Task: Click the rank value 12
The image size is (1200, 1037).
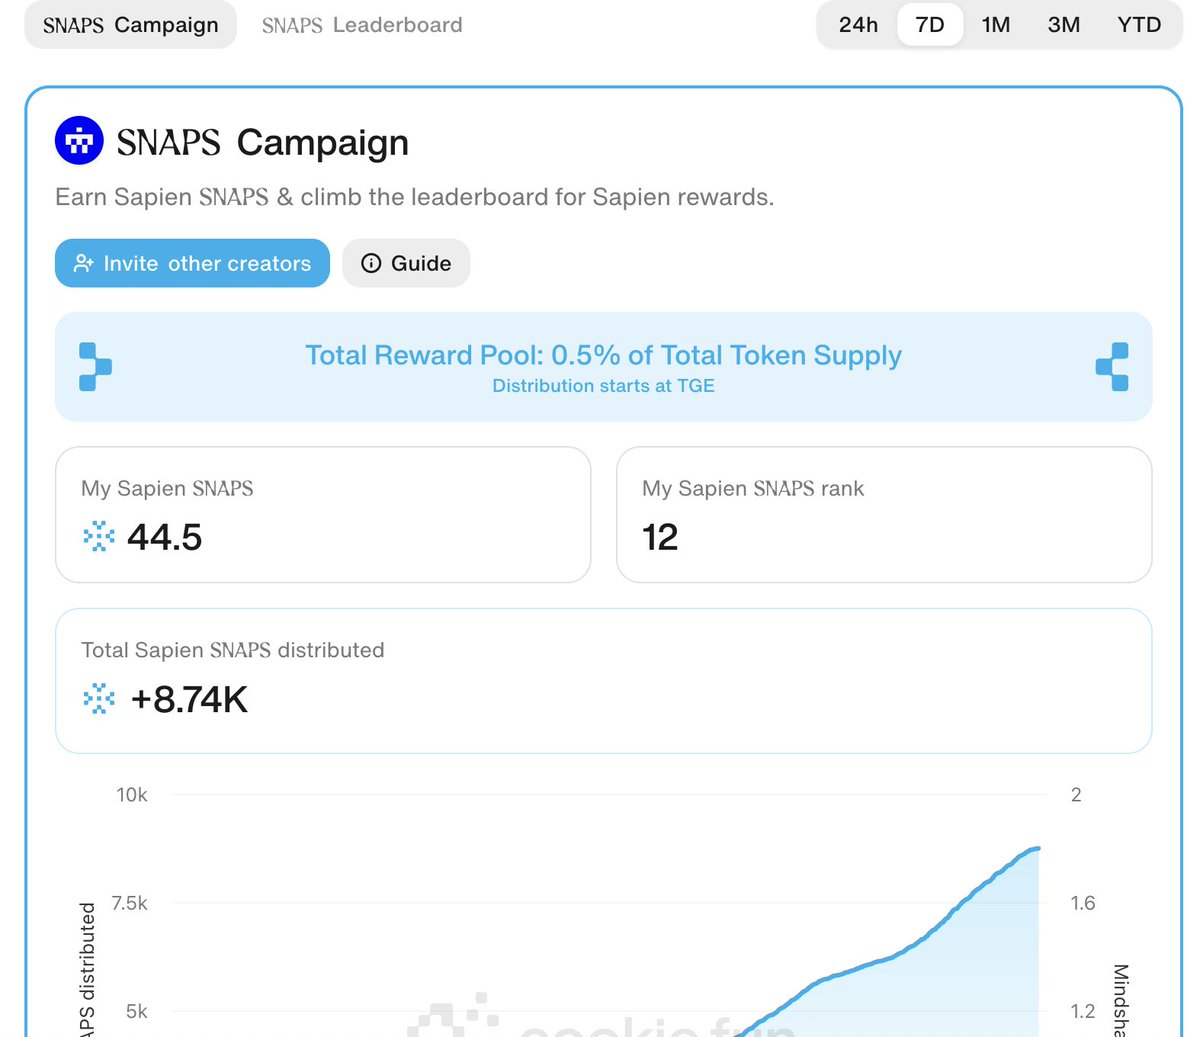Action: (660, 537)
